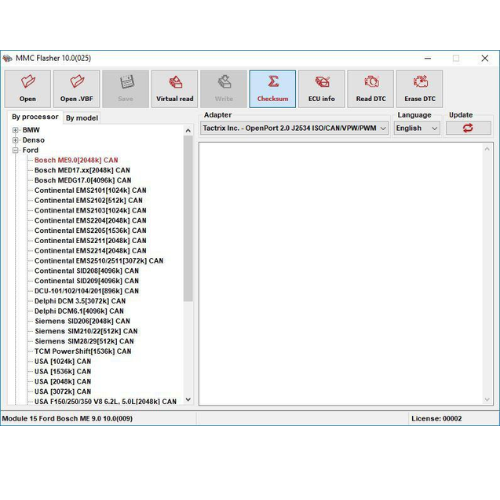Close the MMC Flasher window
500x500 pixels.
coord(485,59)
